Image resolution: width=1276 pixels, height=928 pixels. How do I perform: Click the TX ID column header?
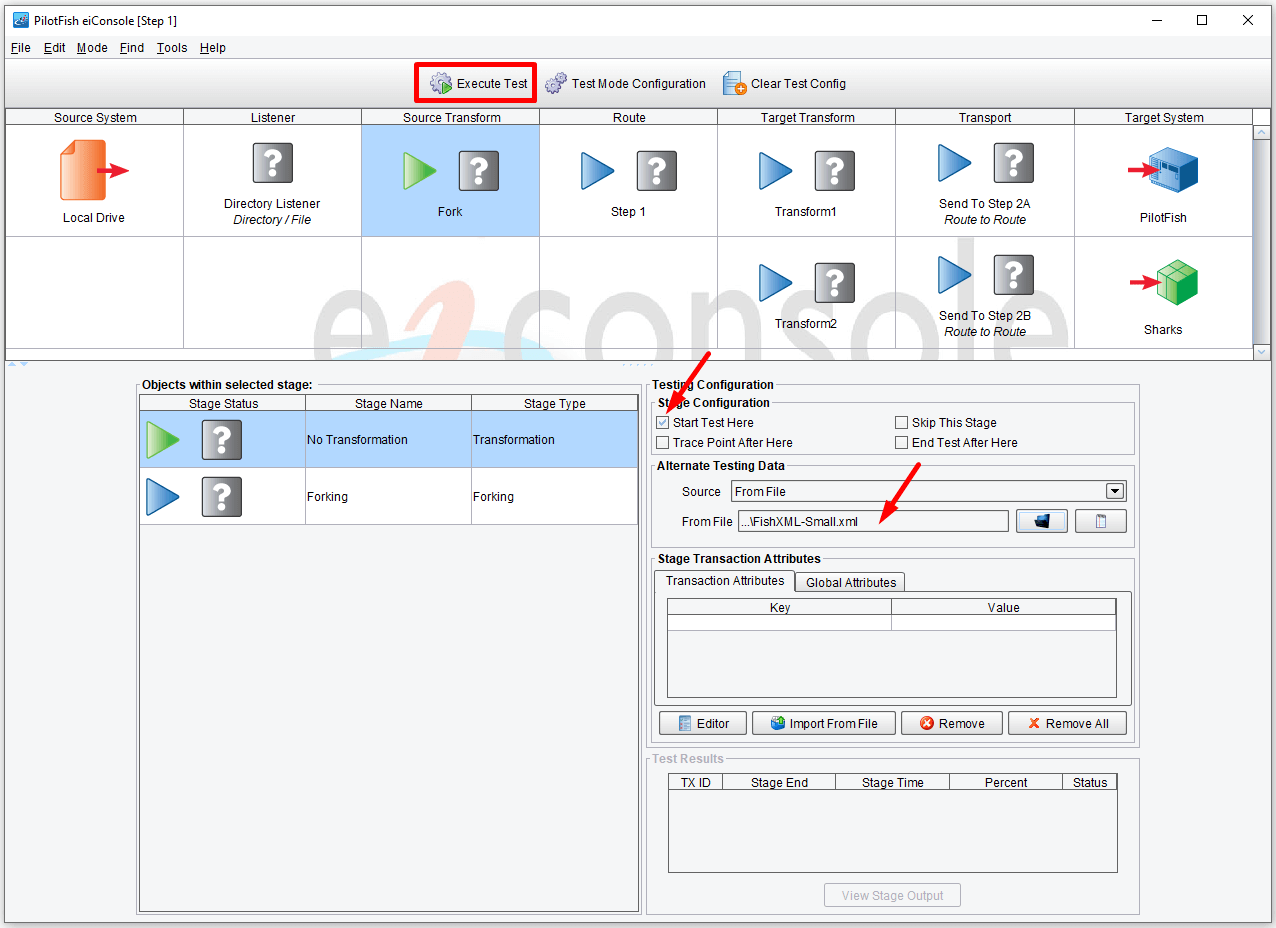pyautogui.click(x=695, y=782)
